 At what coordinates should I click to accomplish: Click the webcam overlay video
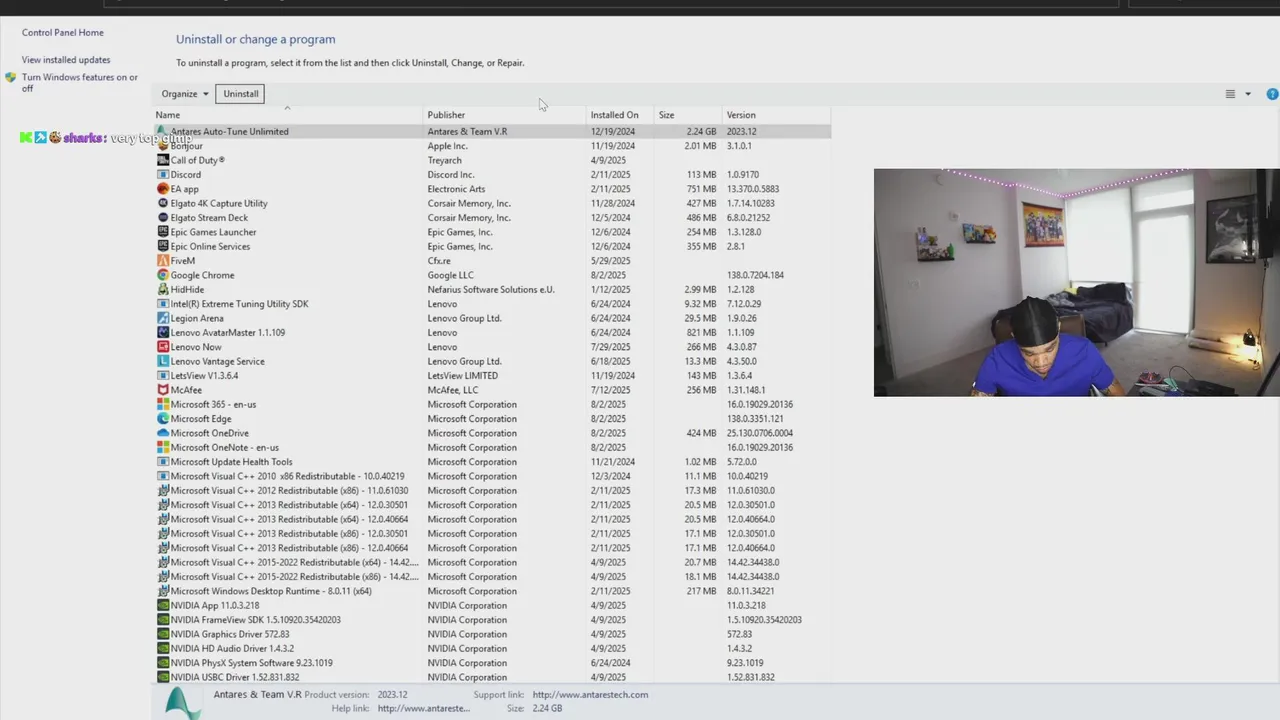point(1076,283)
